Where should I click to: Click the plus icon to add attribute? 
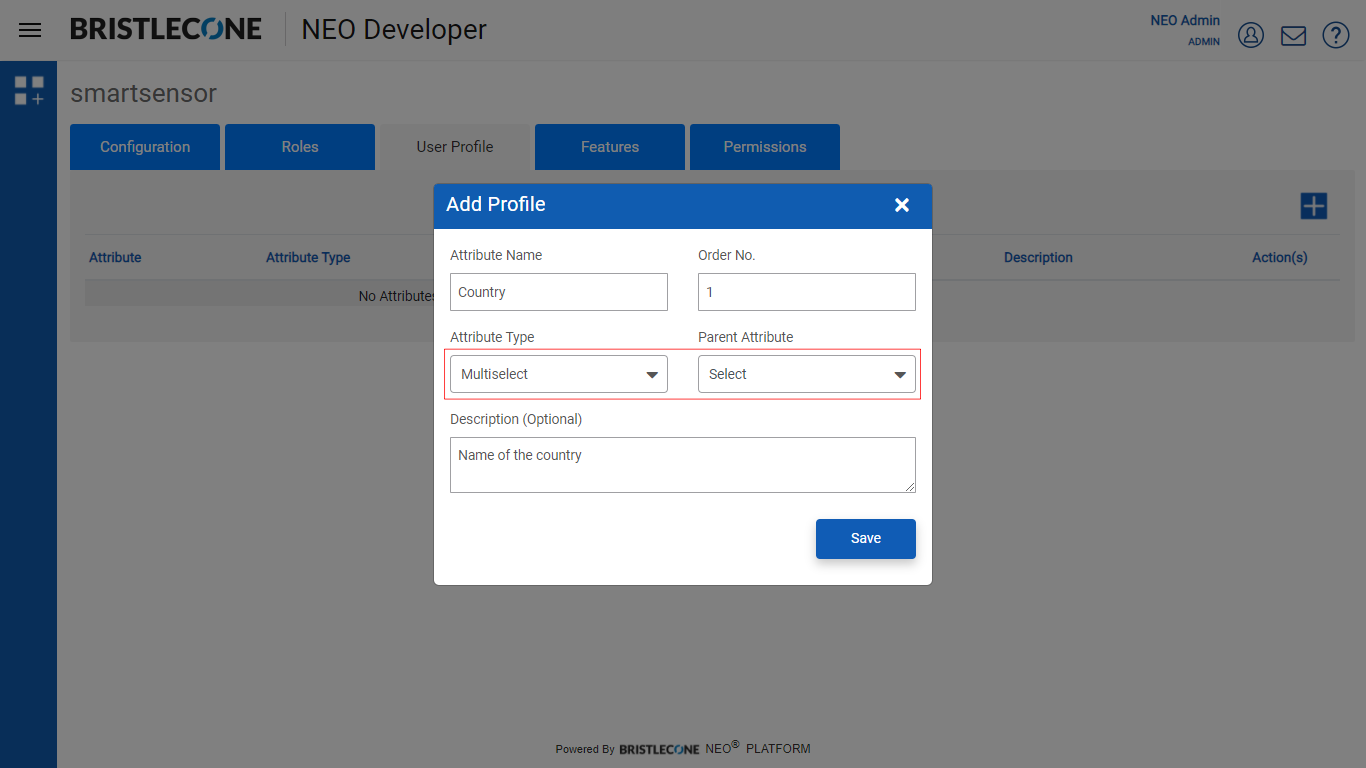(x=1313, y=206)
